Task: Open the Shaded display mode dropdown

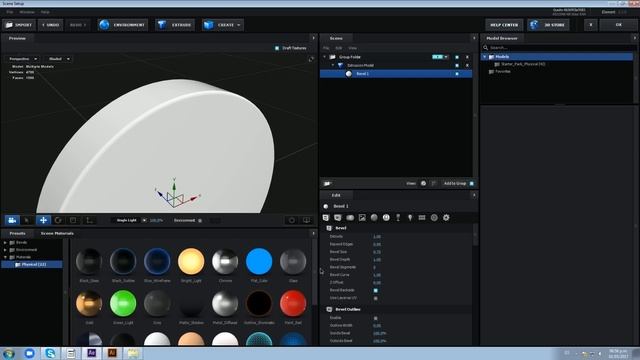Action: (x=59, y=59)
